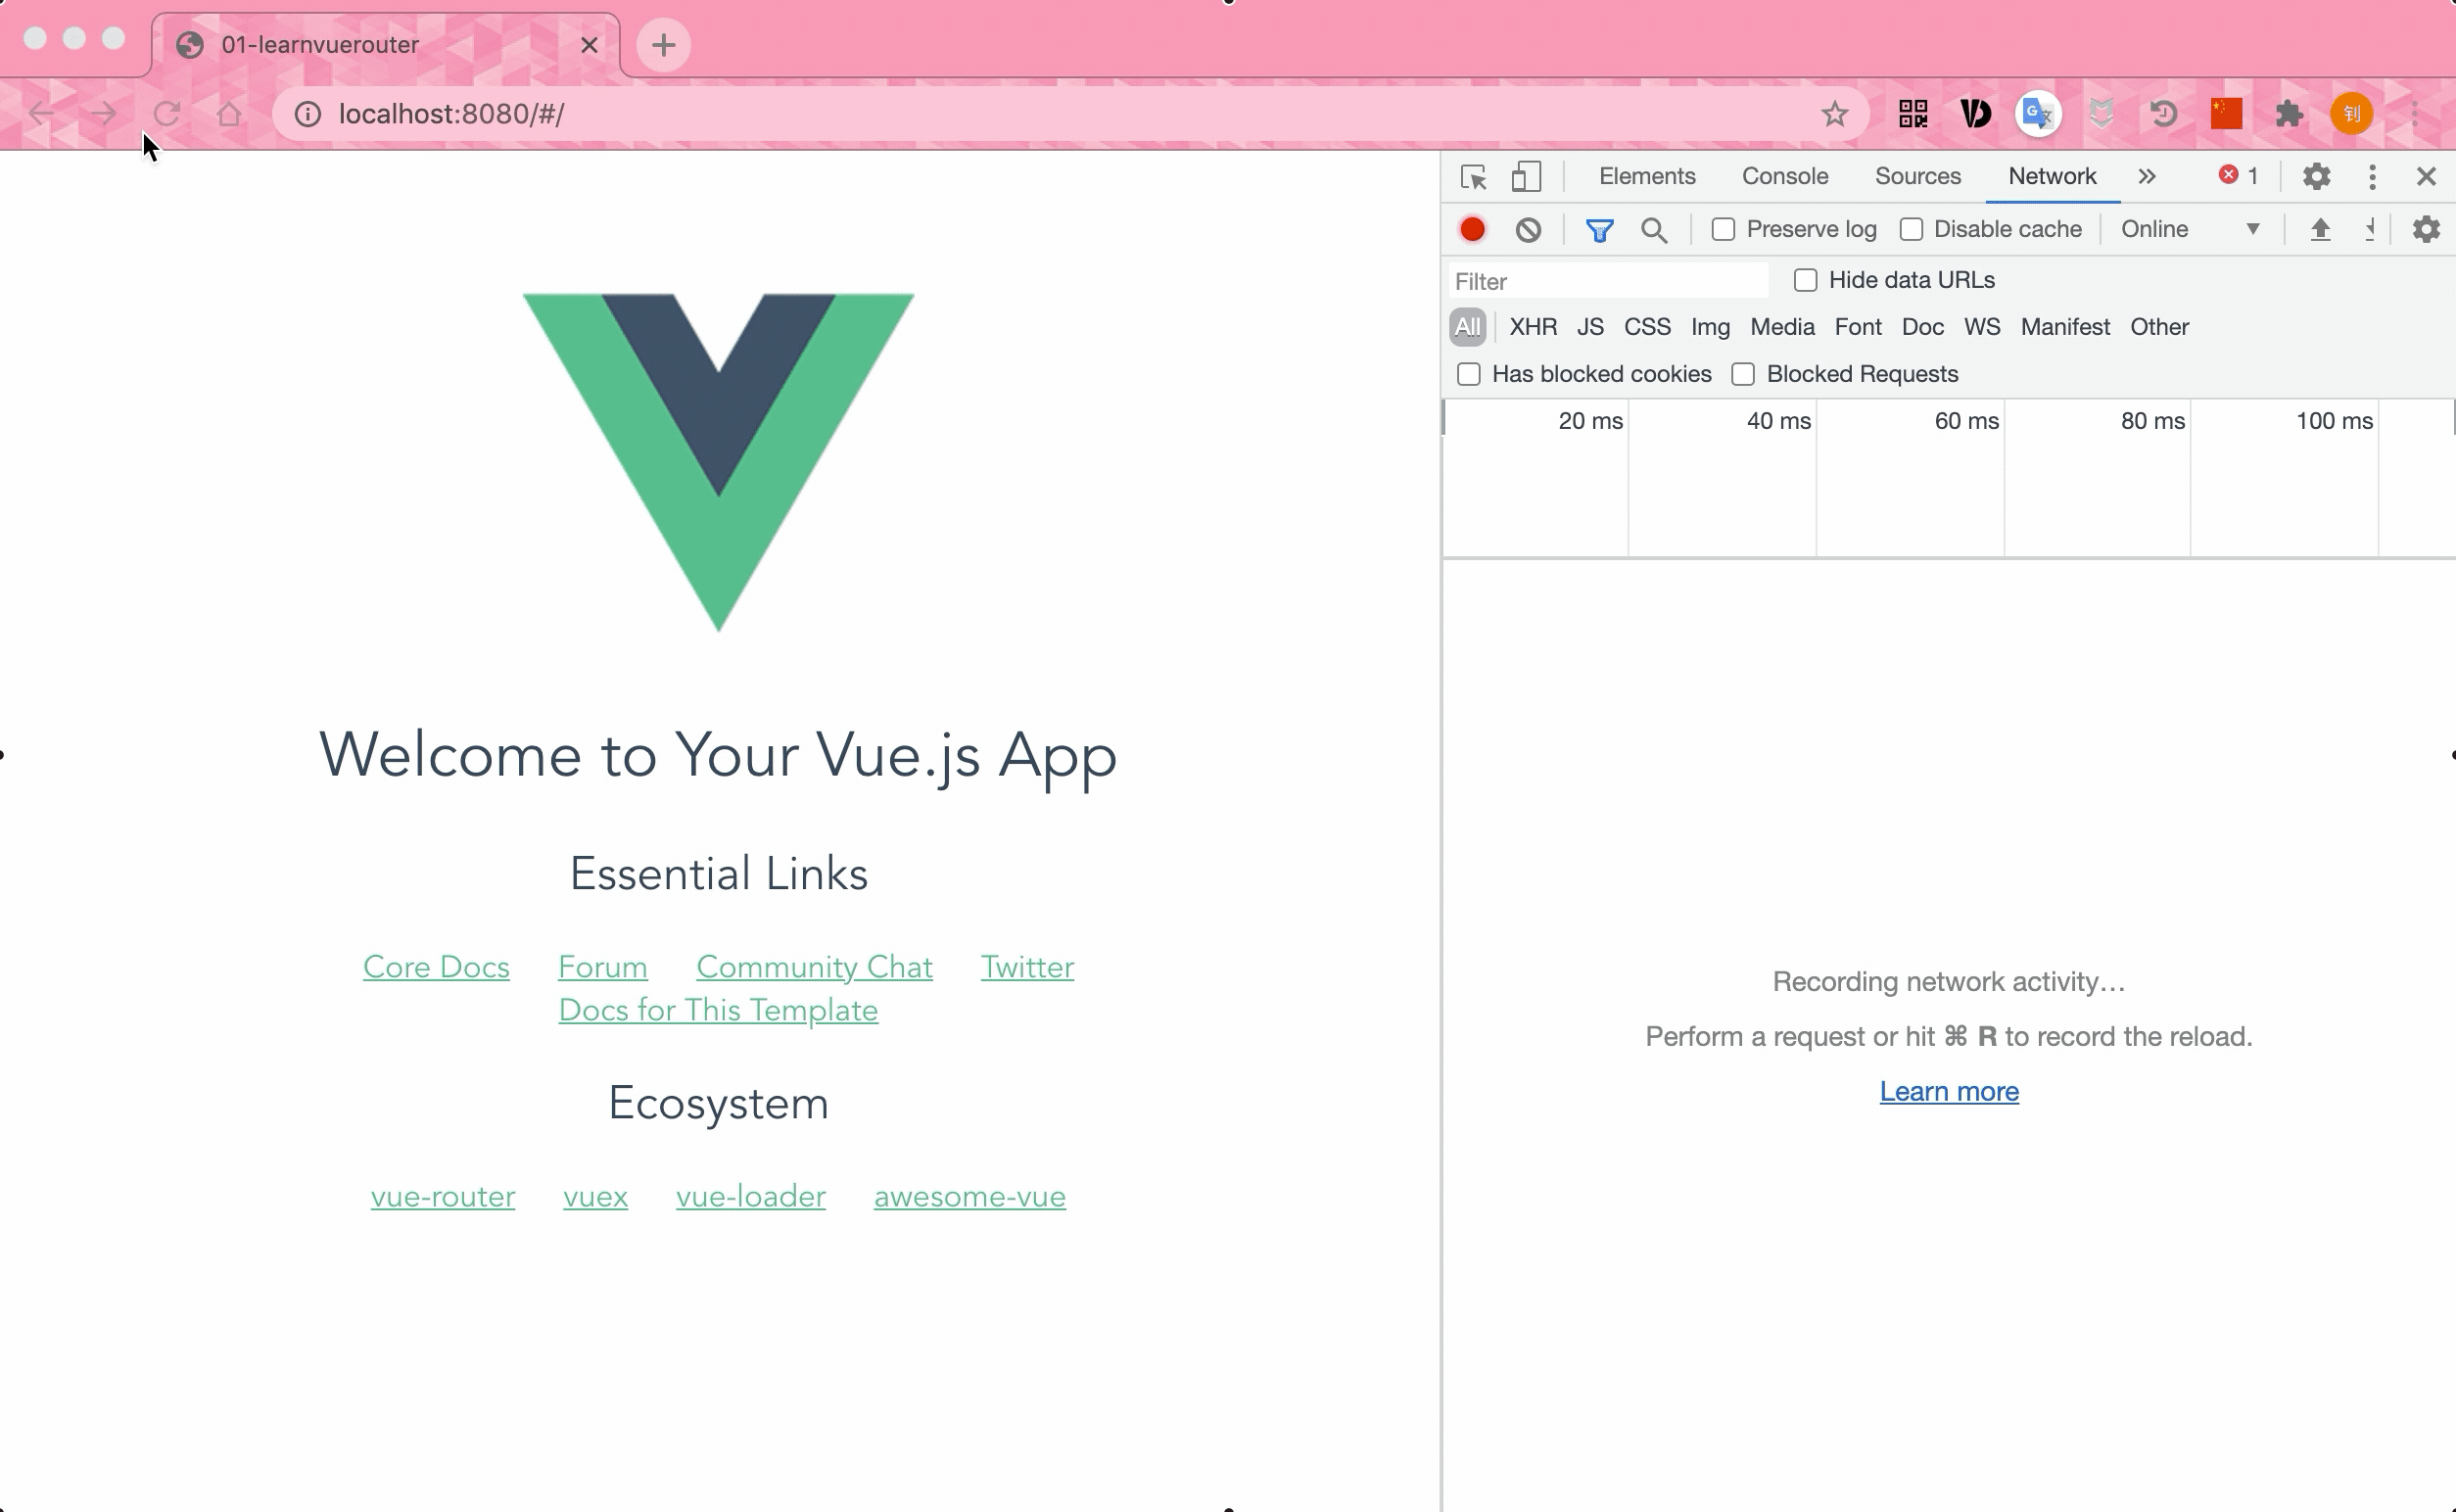2456x1512 pixels.
Task: Open the Learn more link
Action: 1947,1089
